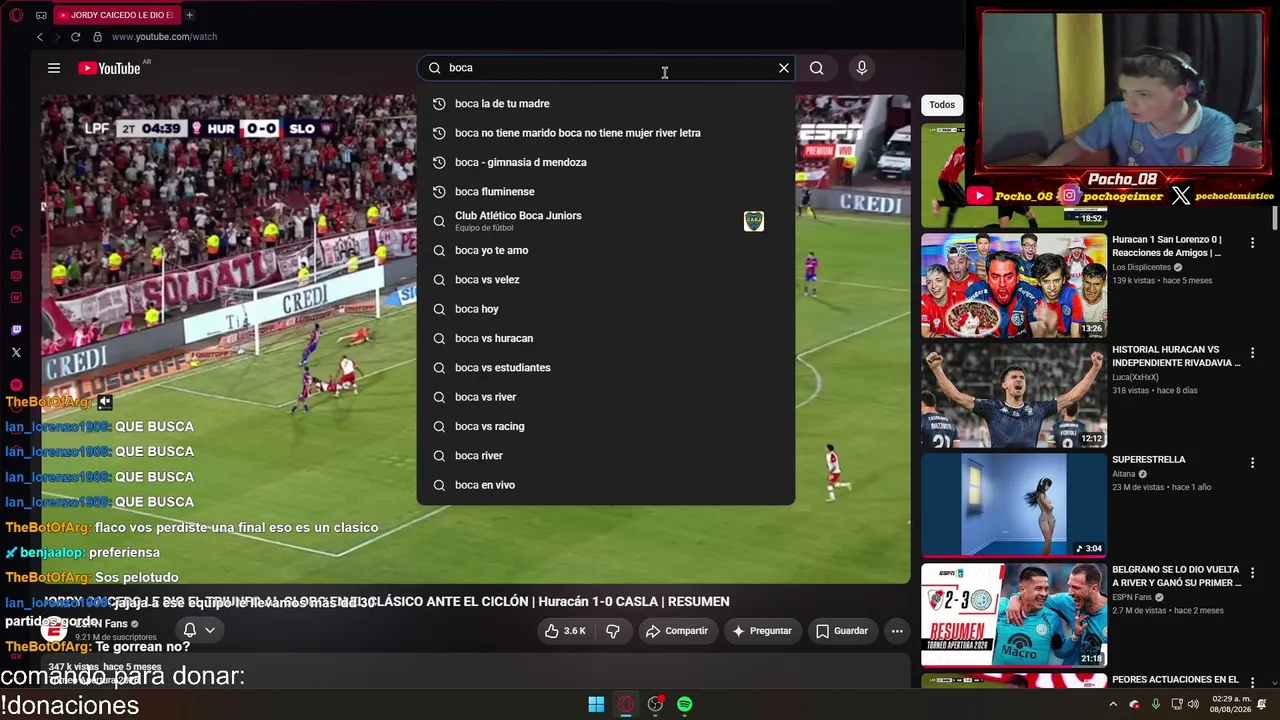Click the page scrollbar thumb near the top
1280x720 pixels.
[x=1275, y=218]
